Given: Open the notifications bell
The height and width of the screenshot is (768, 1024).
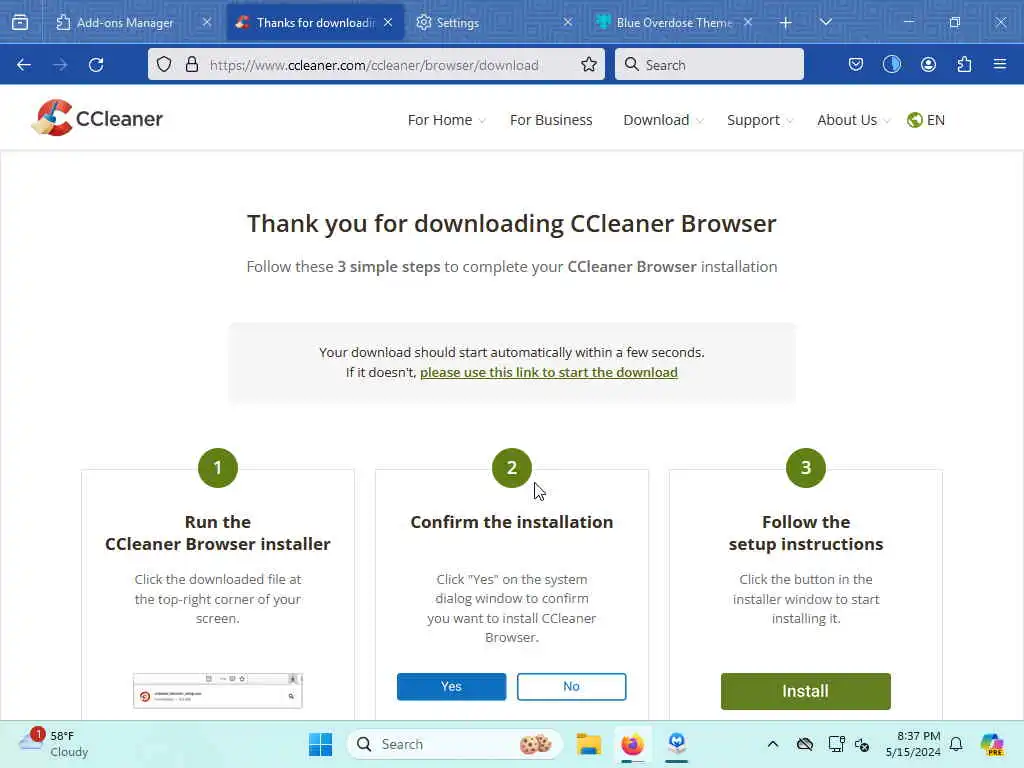Looking at the screenshot, I should 956,744.
